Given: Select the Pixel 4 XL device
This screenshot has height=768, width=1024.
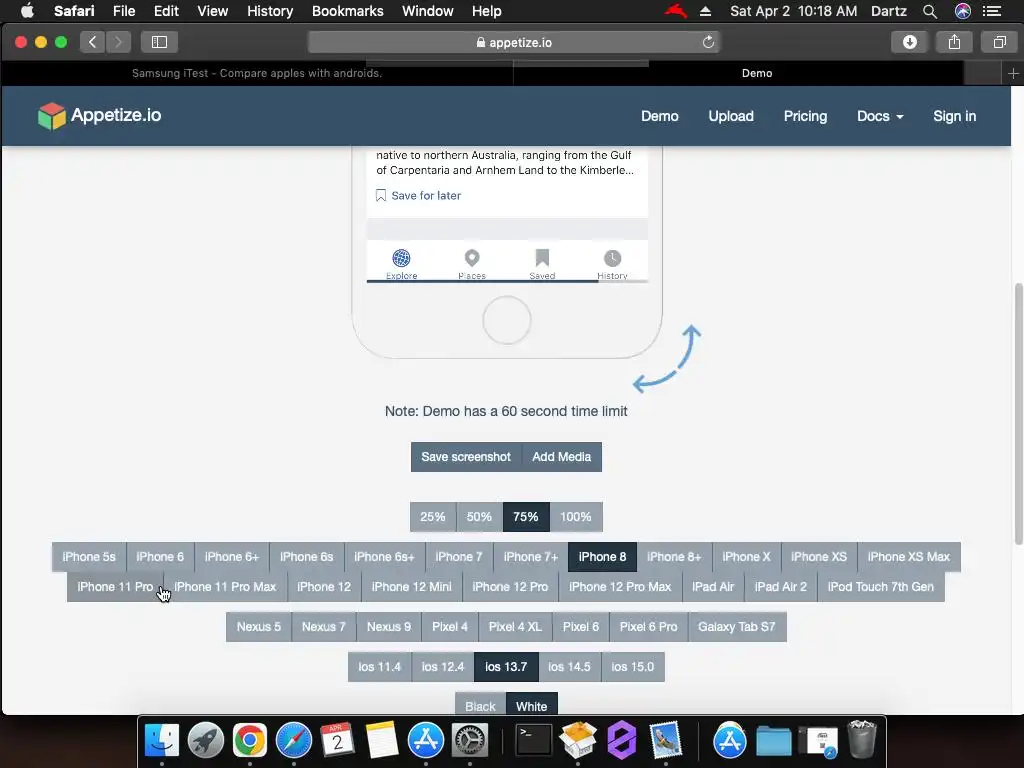Looking at the screenshot, I should [515, 627].
